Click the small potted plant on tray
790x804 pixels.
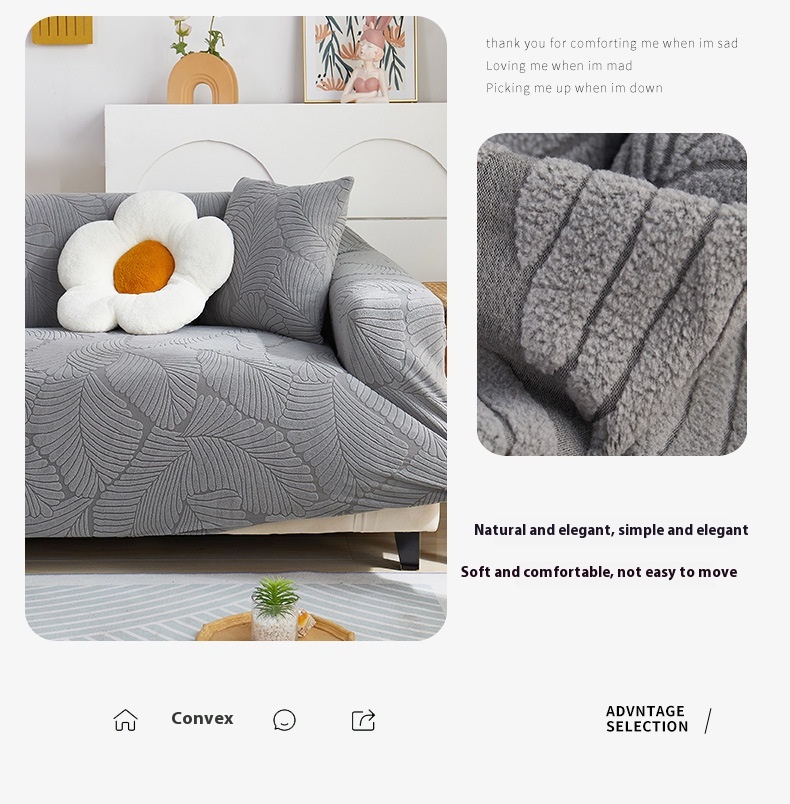click(x=275, y=608)
